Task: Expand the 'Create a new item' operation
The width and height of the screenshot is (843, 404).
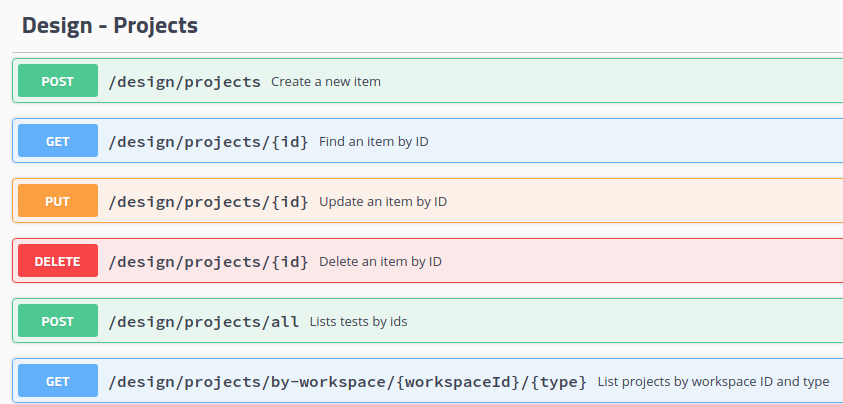Action: pyautogui.click(x=326, y=81)
